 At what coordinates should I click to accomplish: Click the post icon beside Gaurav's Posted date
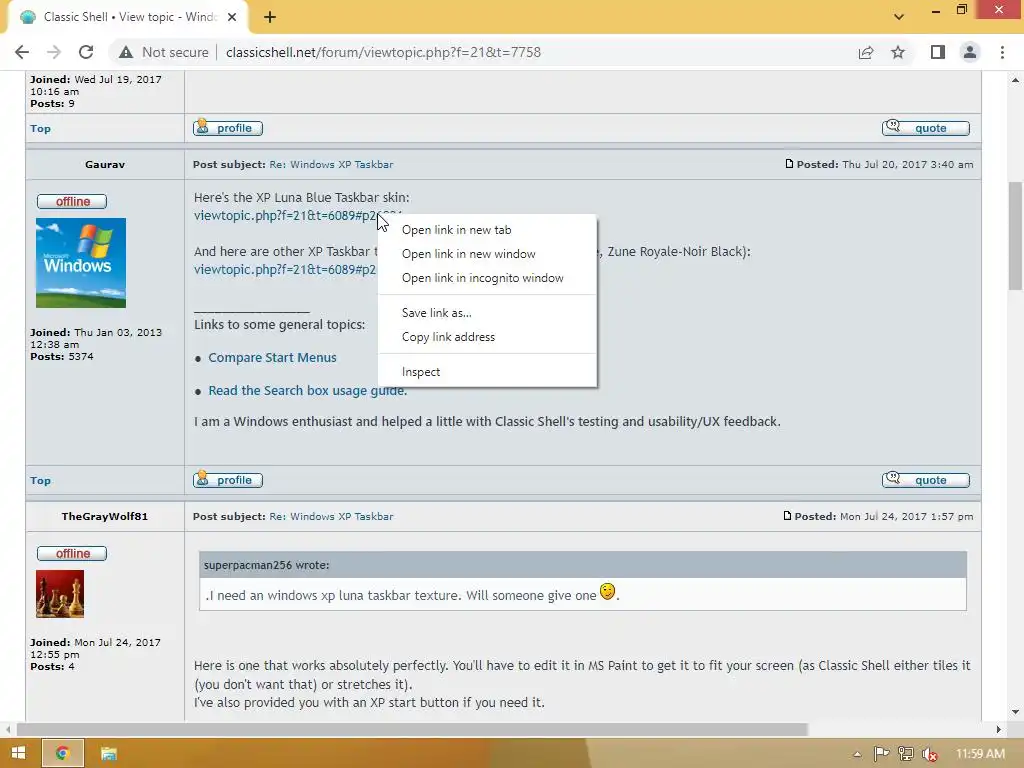tap(789, 164)
